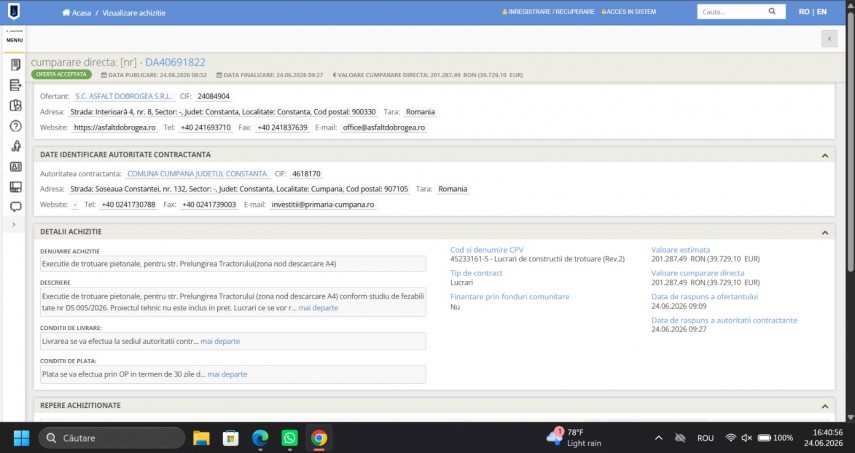Click the battery 100% tray icon
The width and height of the screenshot is (855, 453).
(775, 438)
